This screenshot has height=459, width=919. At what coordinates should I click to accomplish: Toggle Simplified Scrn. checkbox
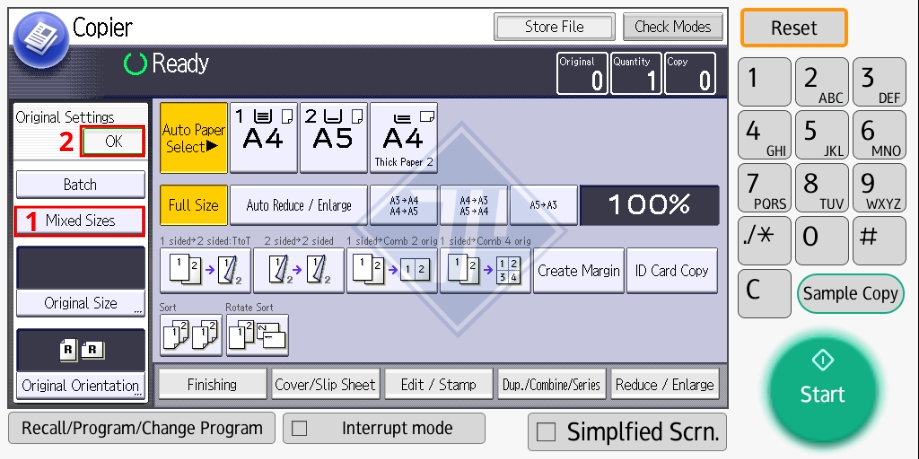pos(546,432)
